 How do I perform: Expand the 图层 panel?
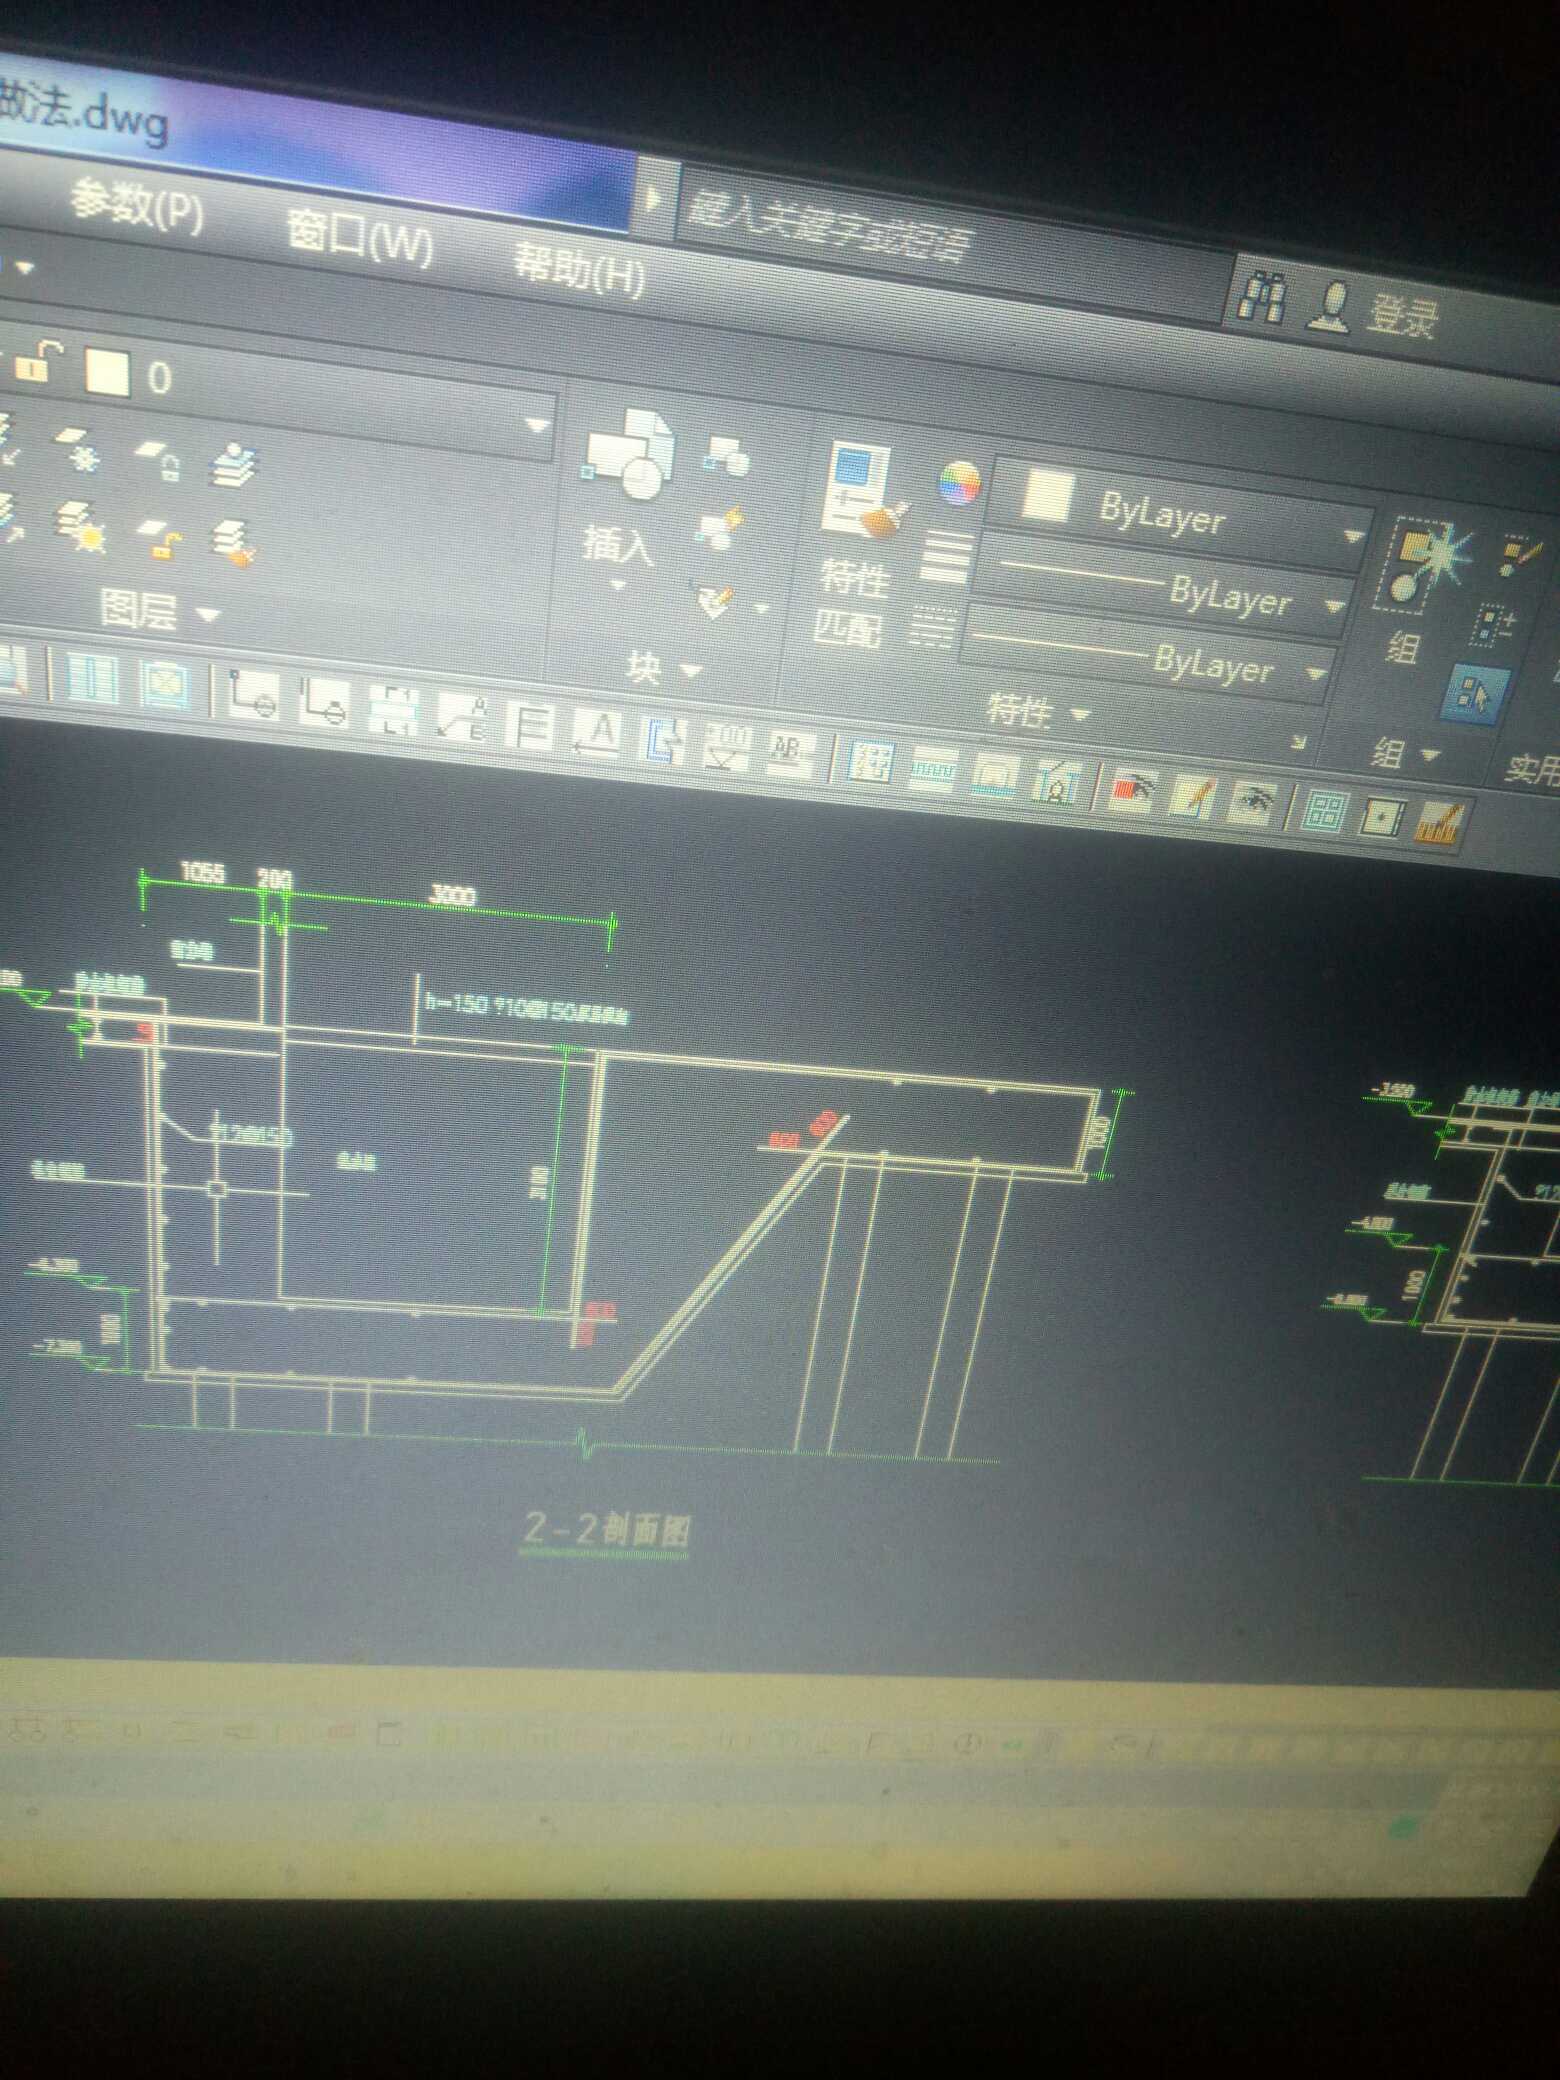[x=158, y=610]
